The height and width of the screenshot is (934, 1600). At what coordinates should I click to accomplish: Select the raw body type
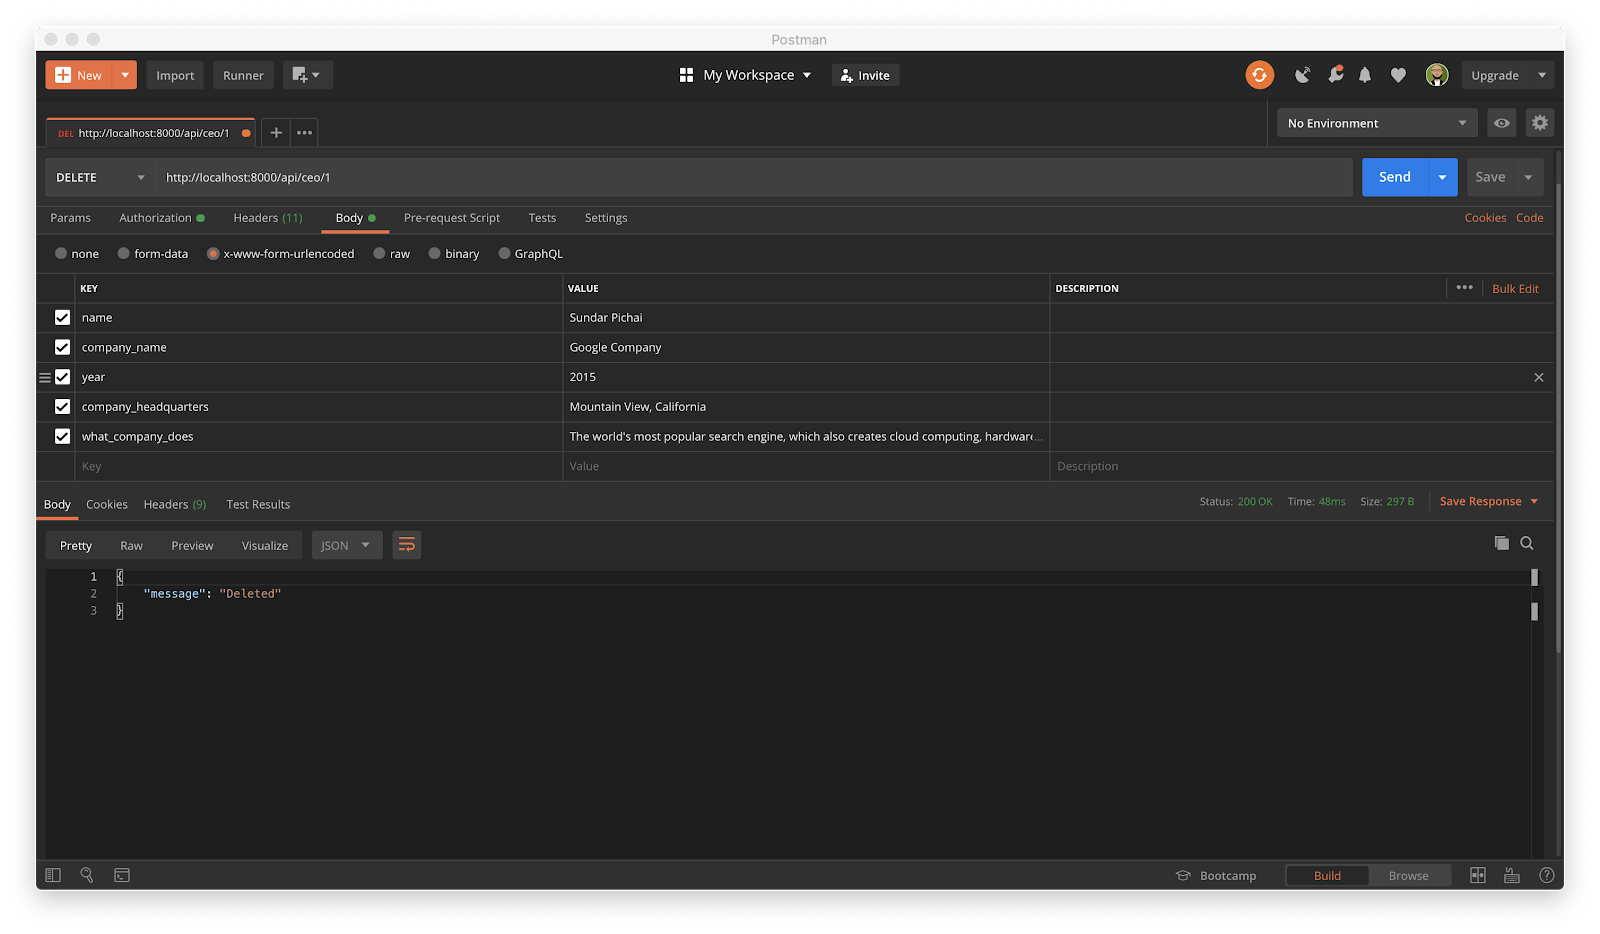[x=379, y=253]
